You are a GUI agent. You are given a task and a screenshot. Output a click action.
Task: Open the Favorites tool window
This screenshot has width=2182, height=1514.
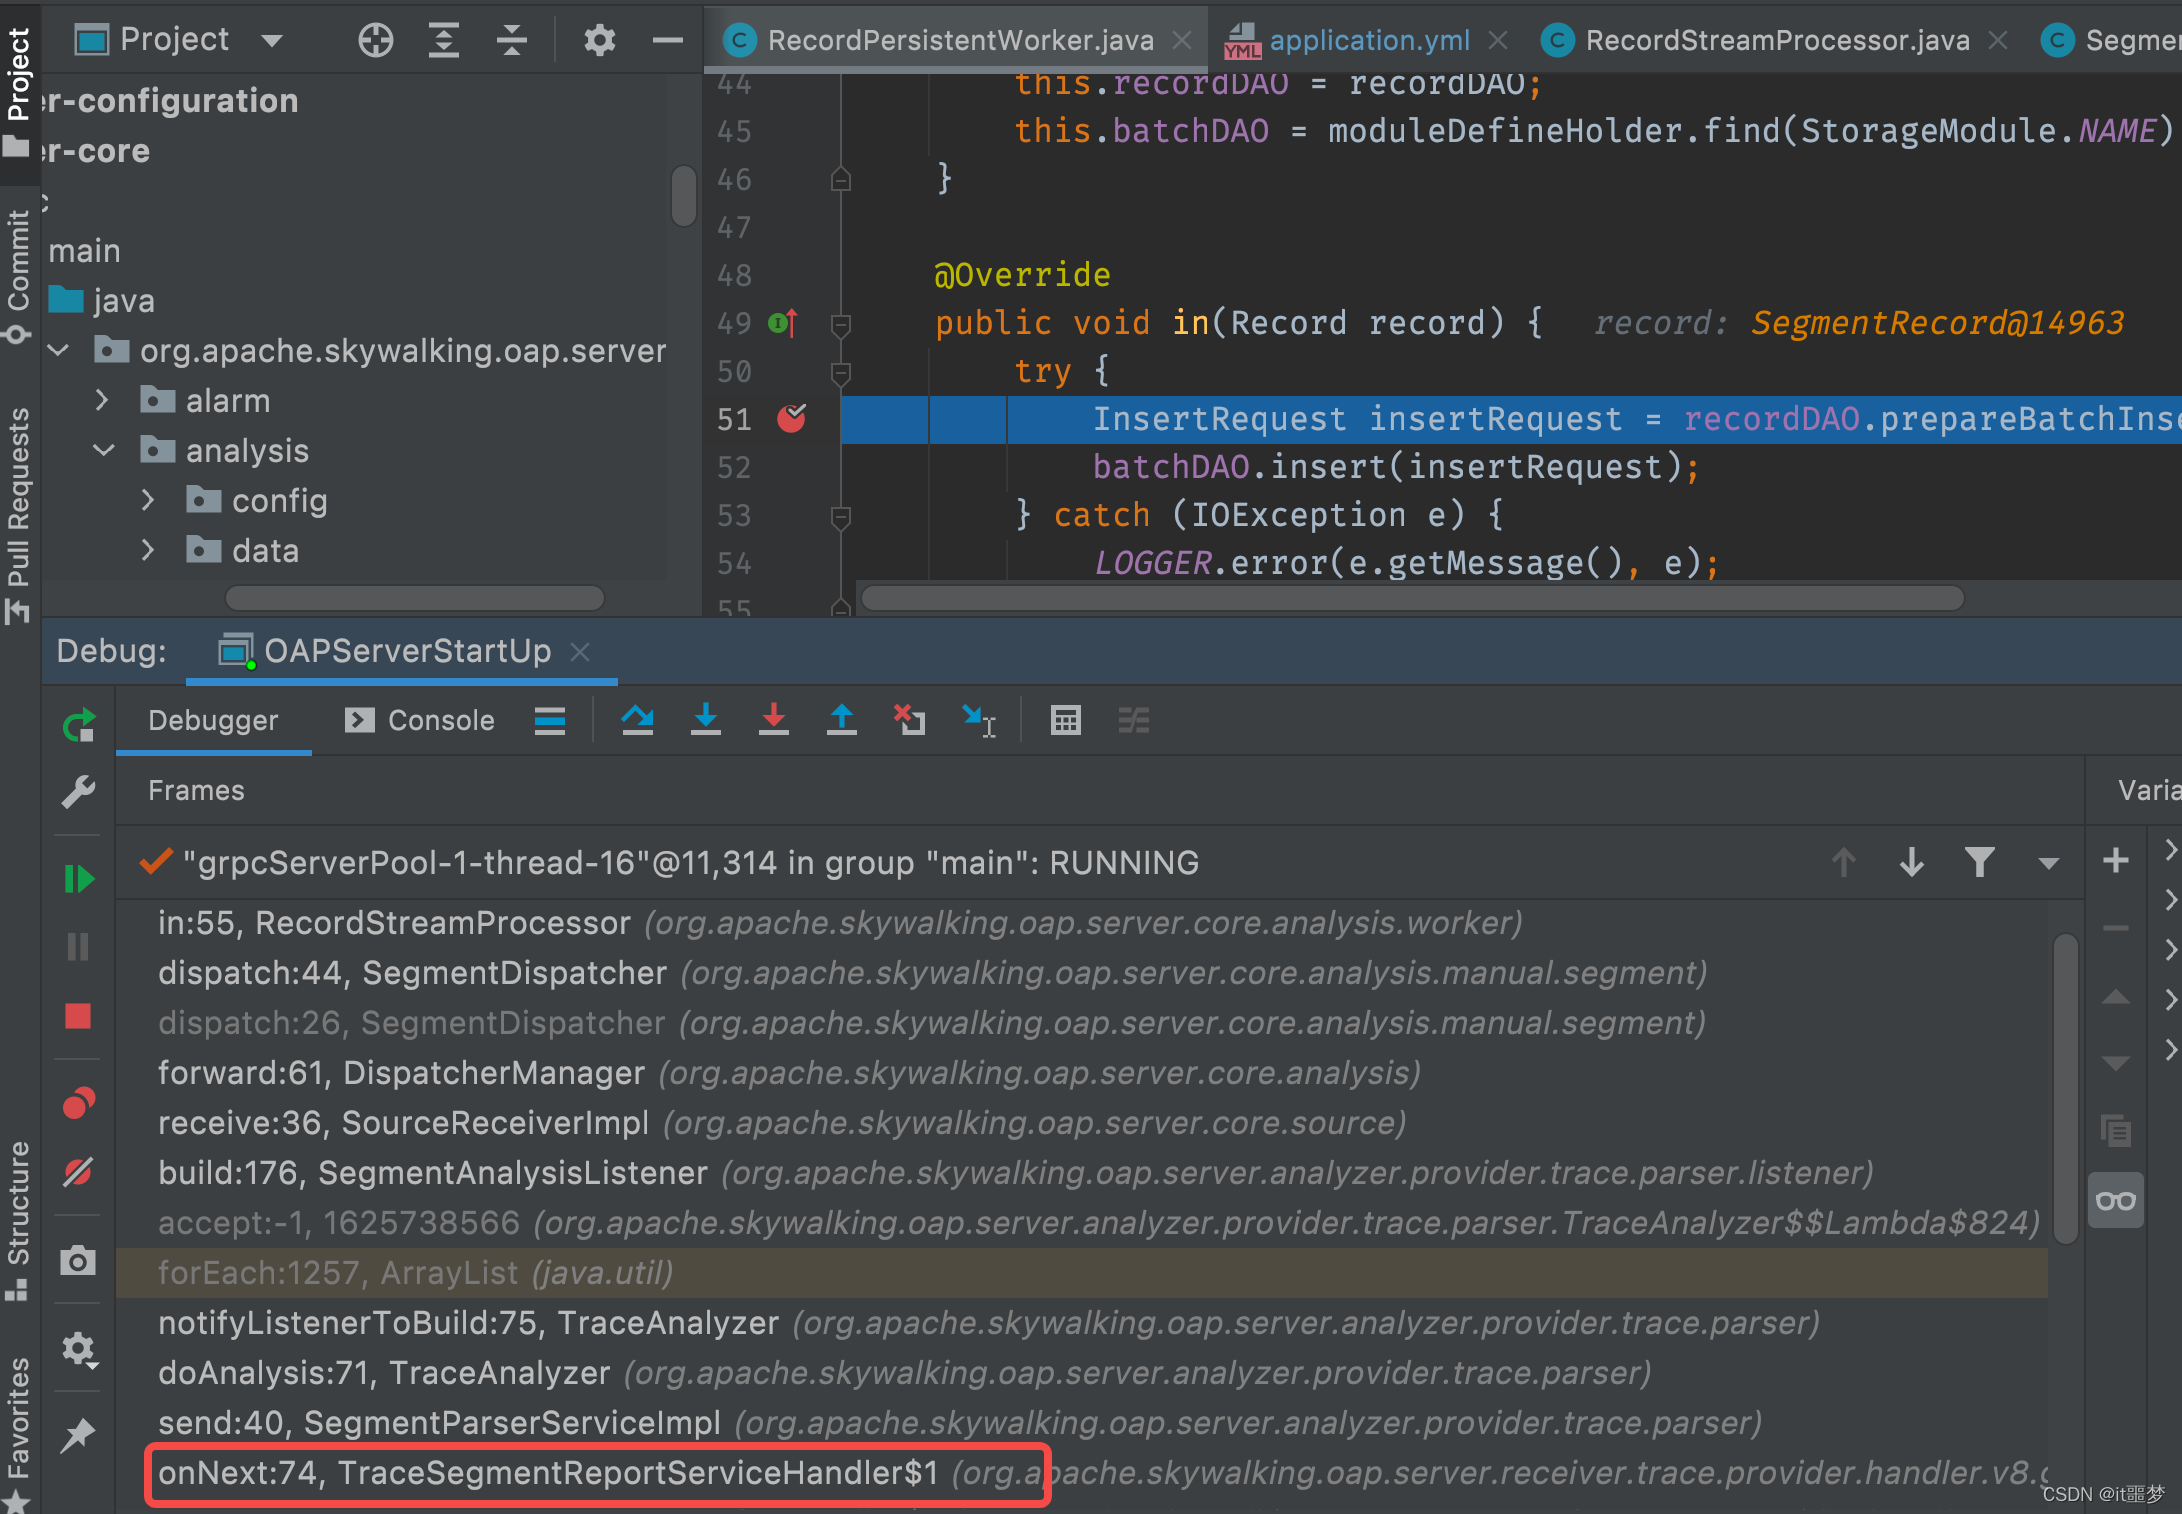tap(18, 1432)
